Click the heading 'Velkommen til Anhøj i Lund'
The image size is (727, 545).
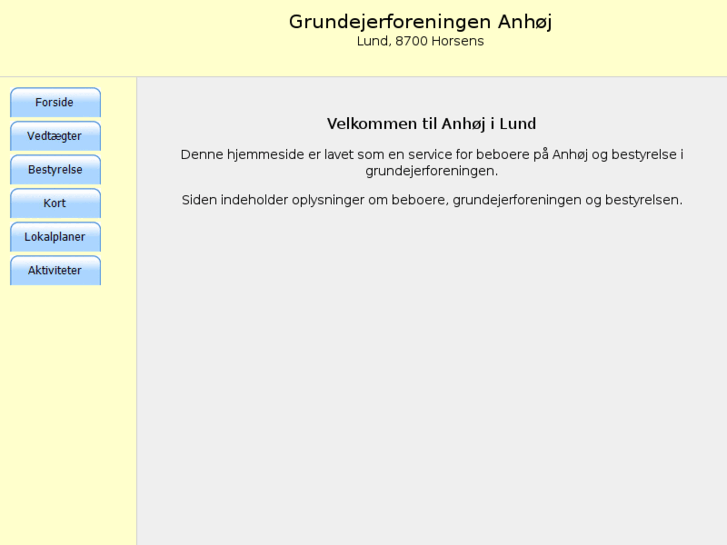pyautogui.click(x=431, y=124)
